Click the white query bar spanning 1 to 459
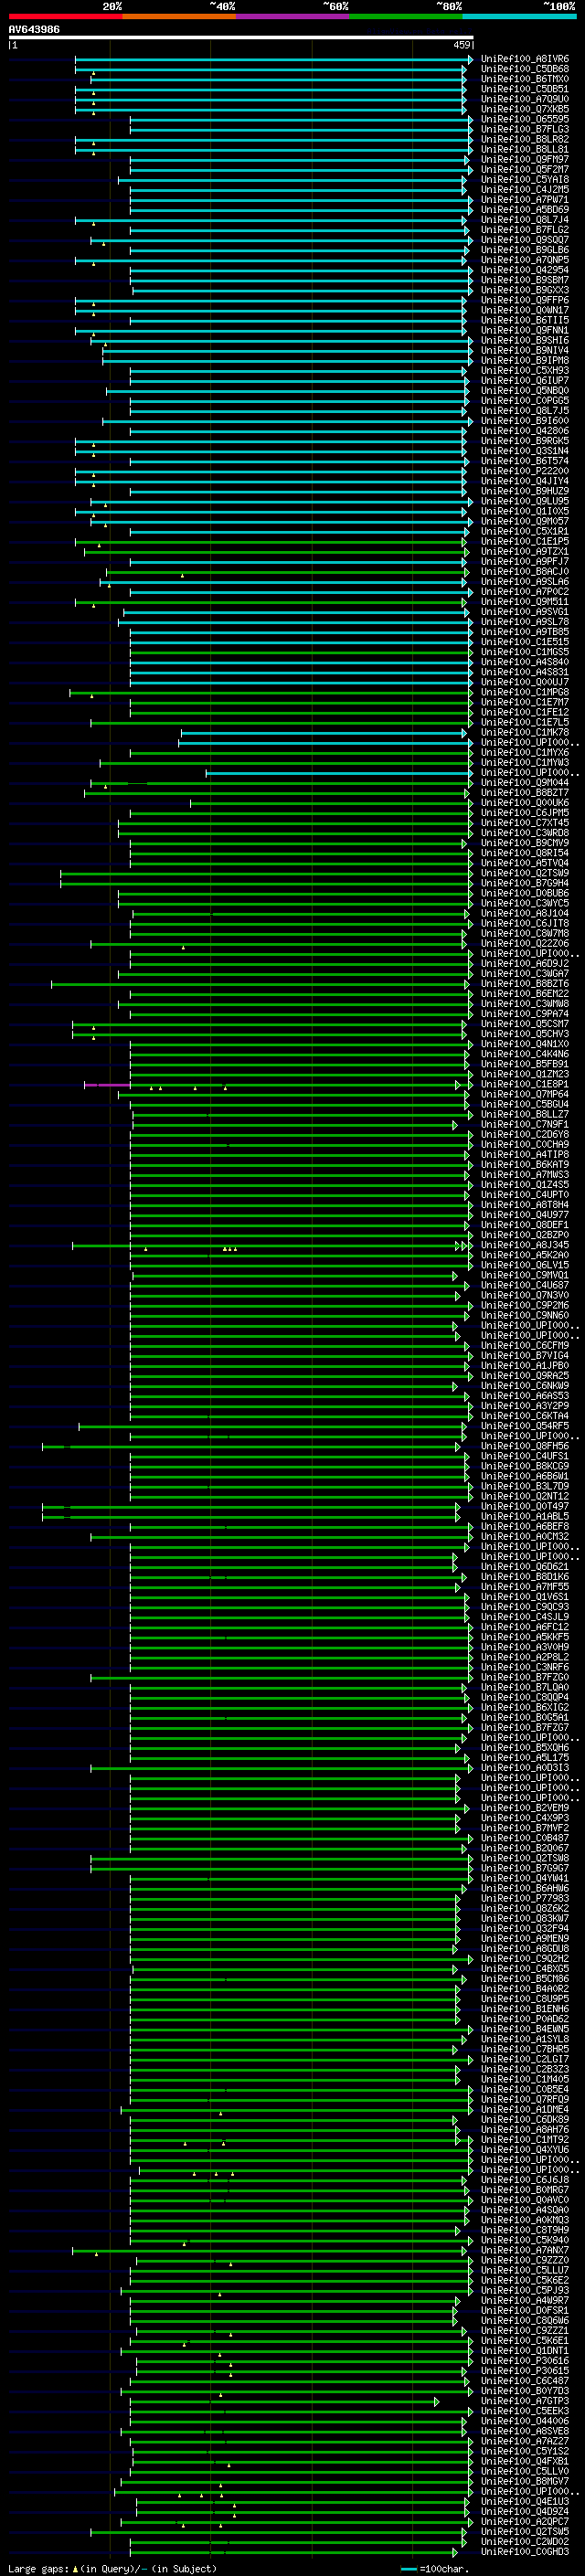The width and height of the screenshot is (585, 2576). pos(241,38)
